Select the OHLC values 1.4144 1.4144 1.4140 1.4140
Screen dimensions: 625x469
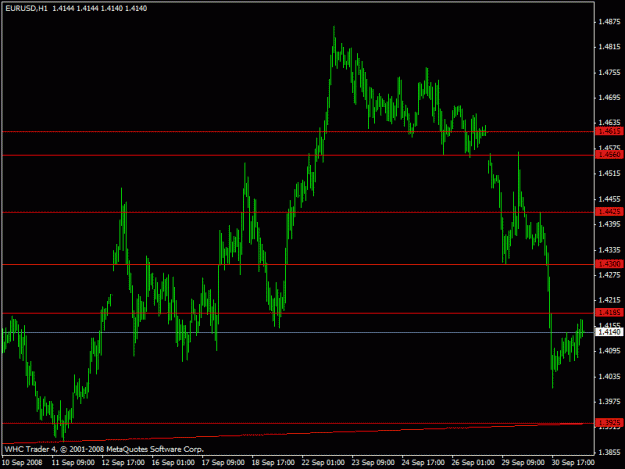pyautogui.click(x=100, y=8)
